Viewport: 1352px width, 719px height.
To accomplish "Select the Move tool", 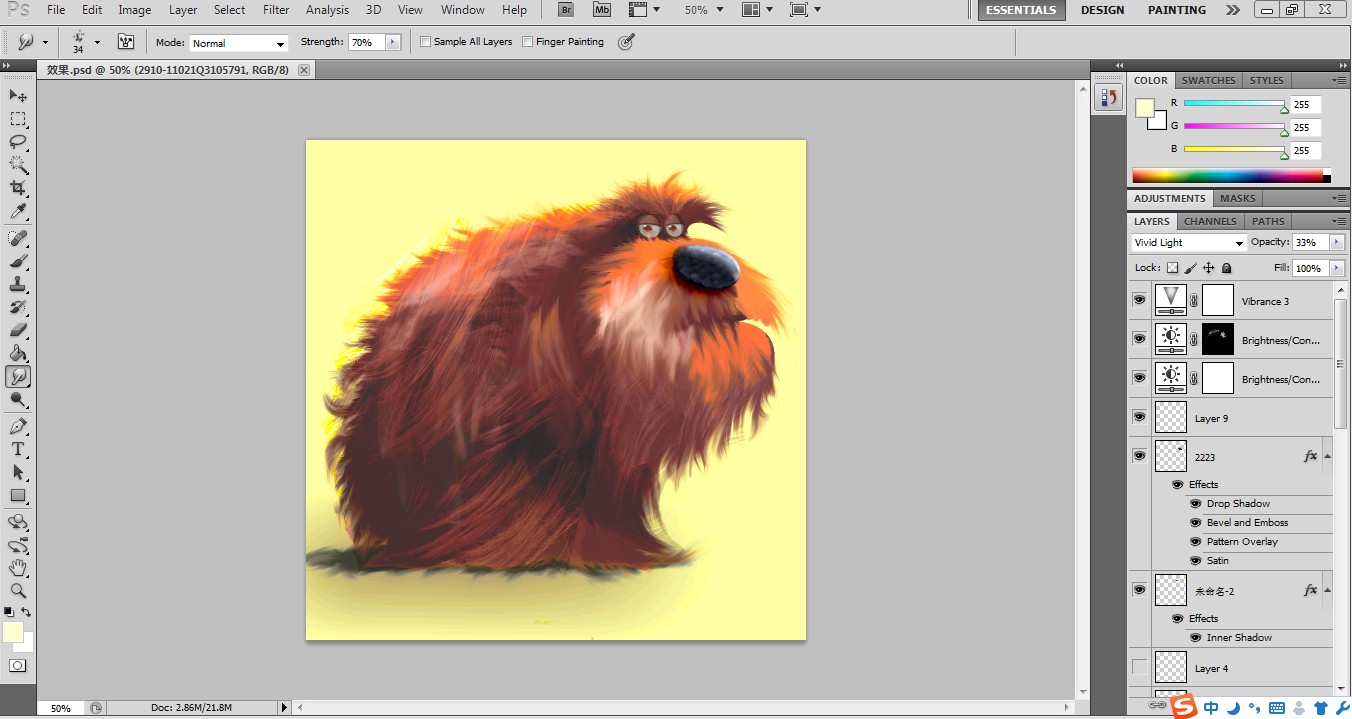I will [x=18, y=95].
